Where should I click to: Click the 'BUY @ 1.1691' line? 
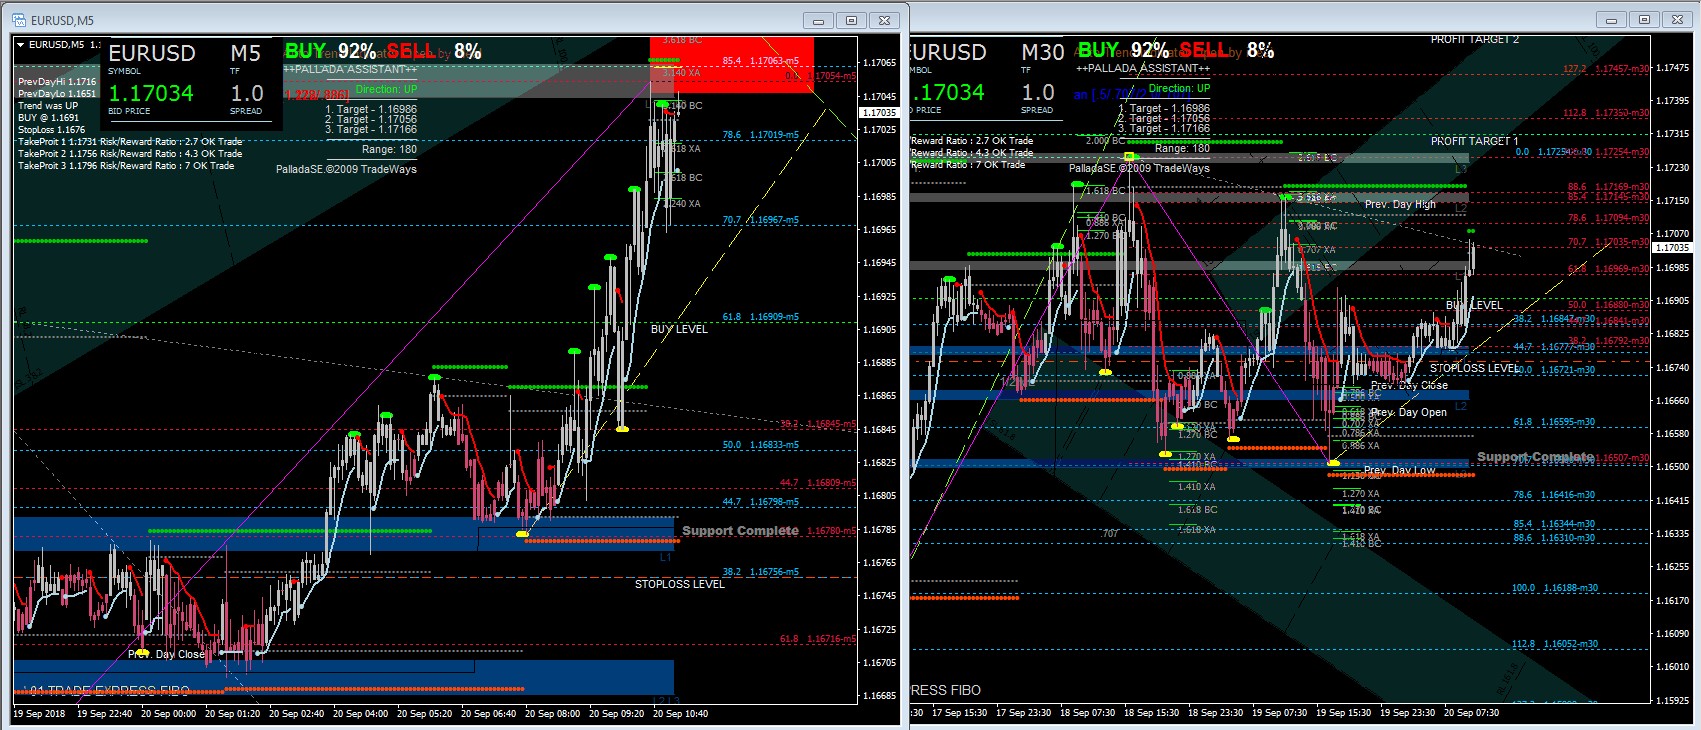pos(48,118)
